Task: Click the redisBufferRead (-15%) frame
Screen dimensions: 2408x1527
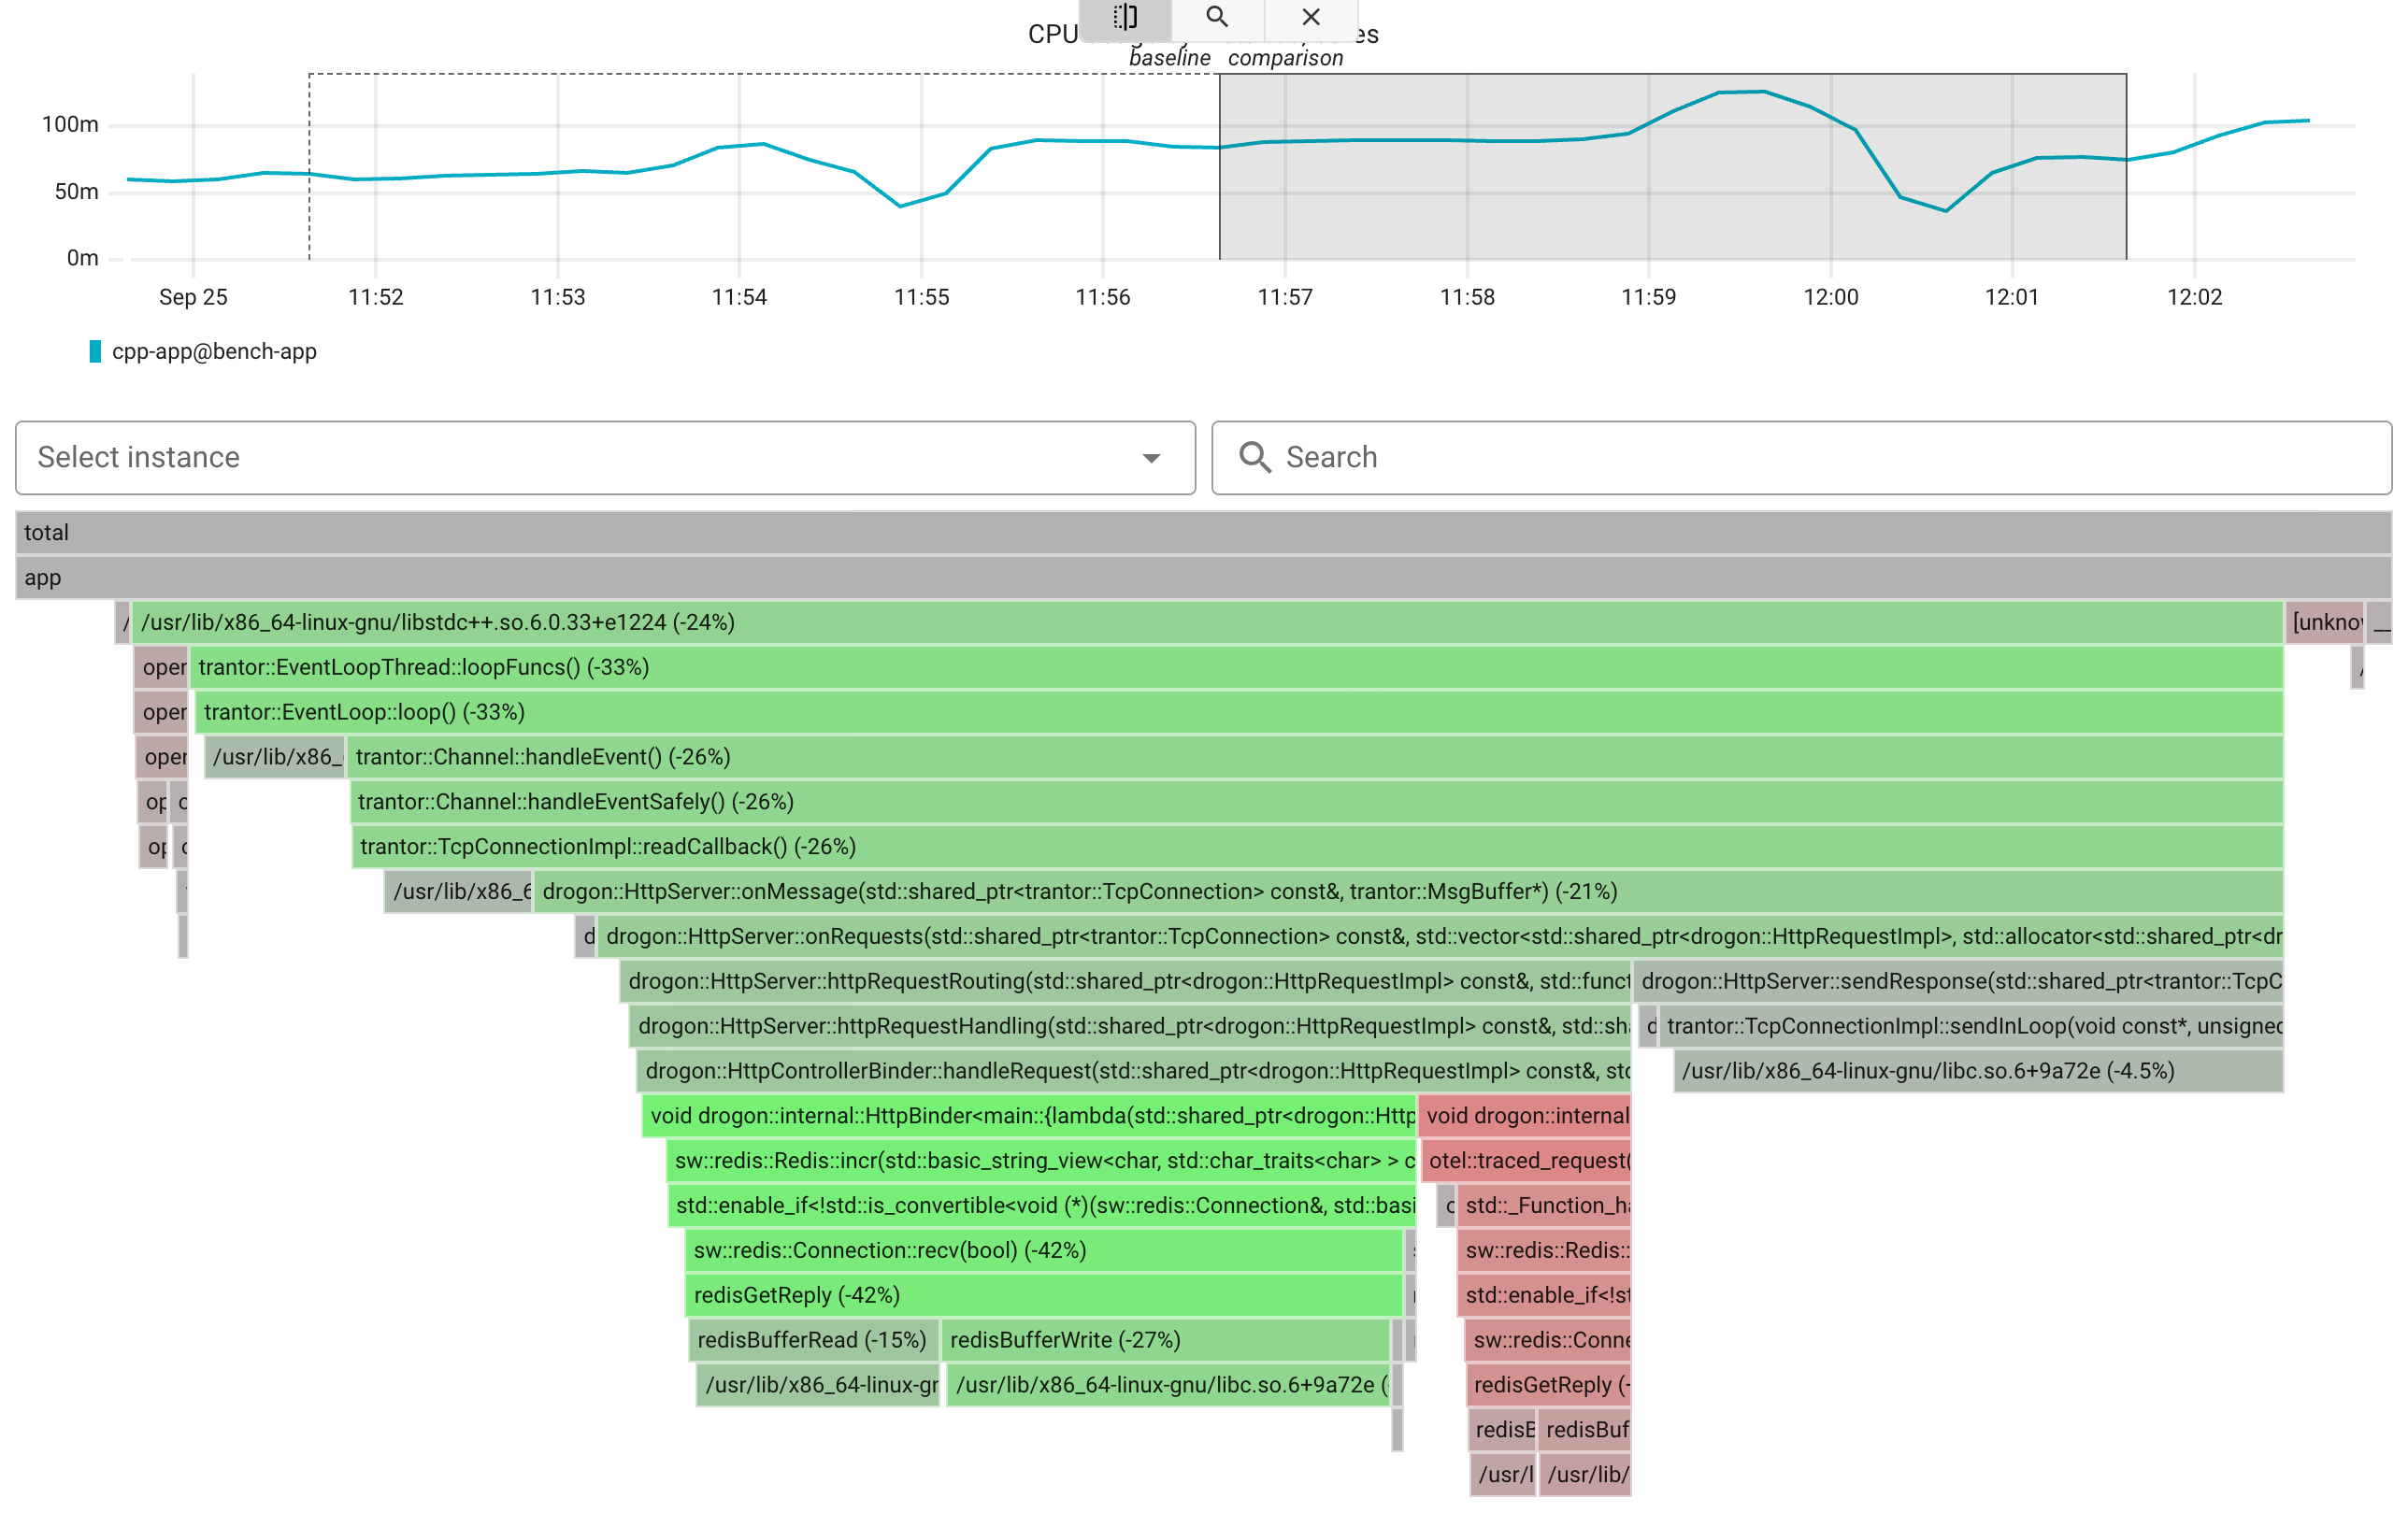Action: click(x=814, y=1340)
